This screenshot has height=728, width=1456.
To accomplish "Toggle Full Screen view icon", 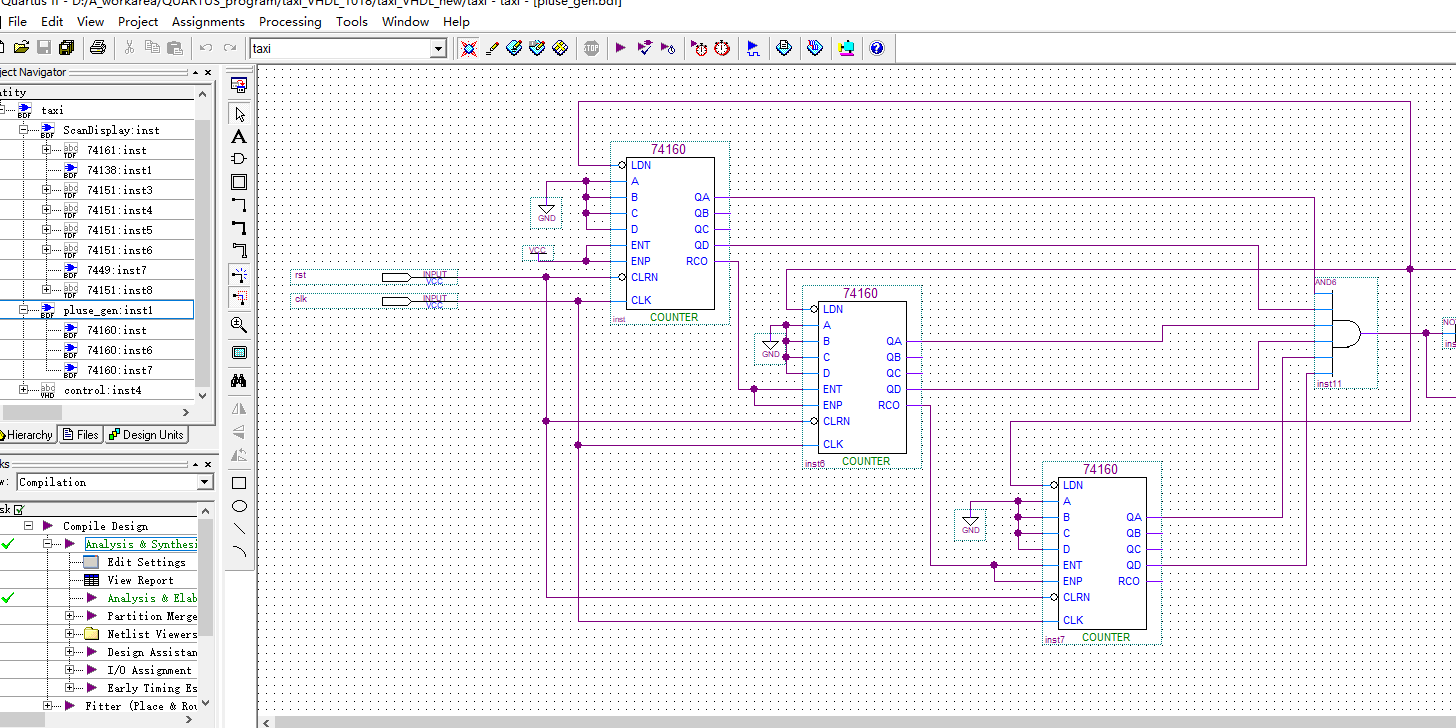I will (x=239, y=353).
